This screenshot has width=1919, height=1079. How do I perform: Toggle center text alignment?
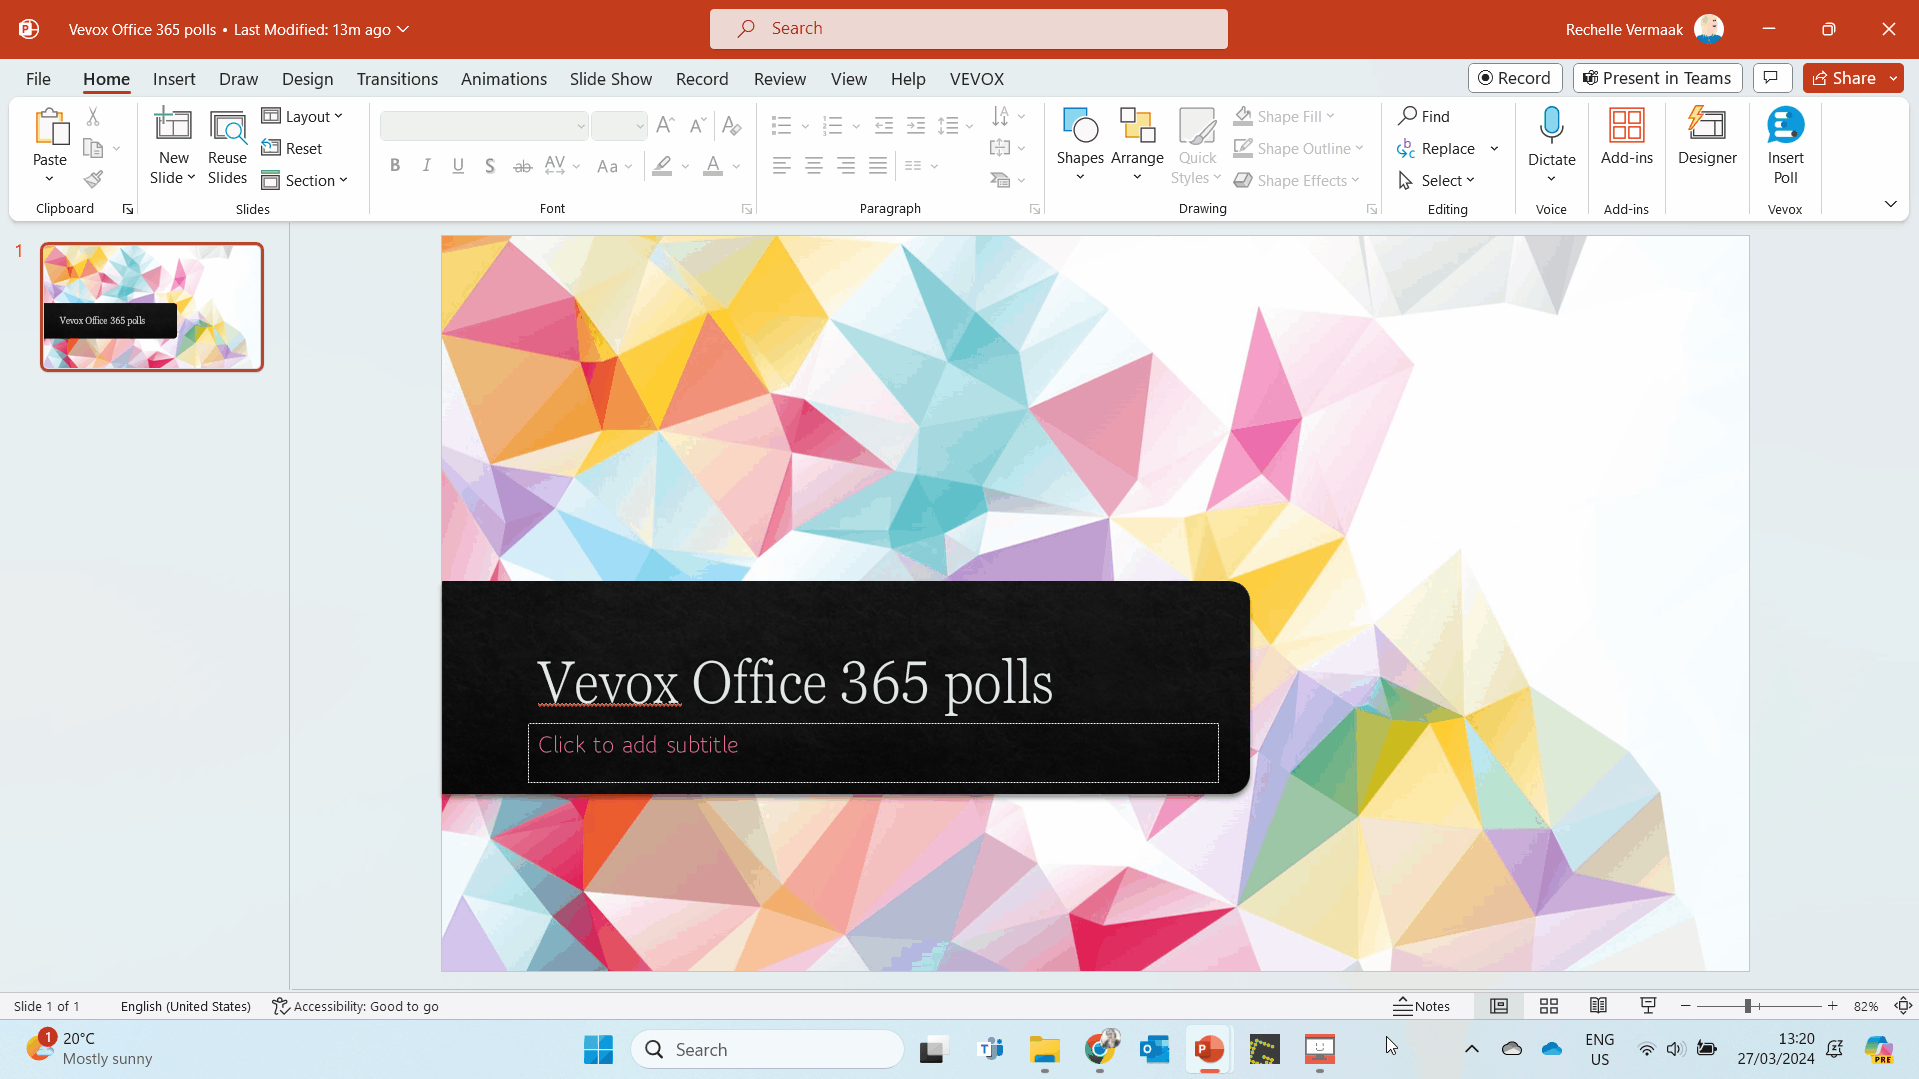(813, 166)
